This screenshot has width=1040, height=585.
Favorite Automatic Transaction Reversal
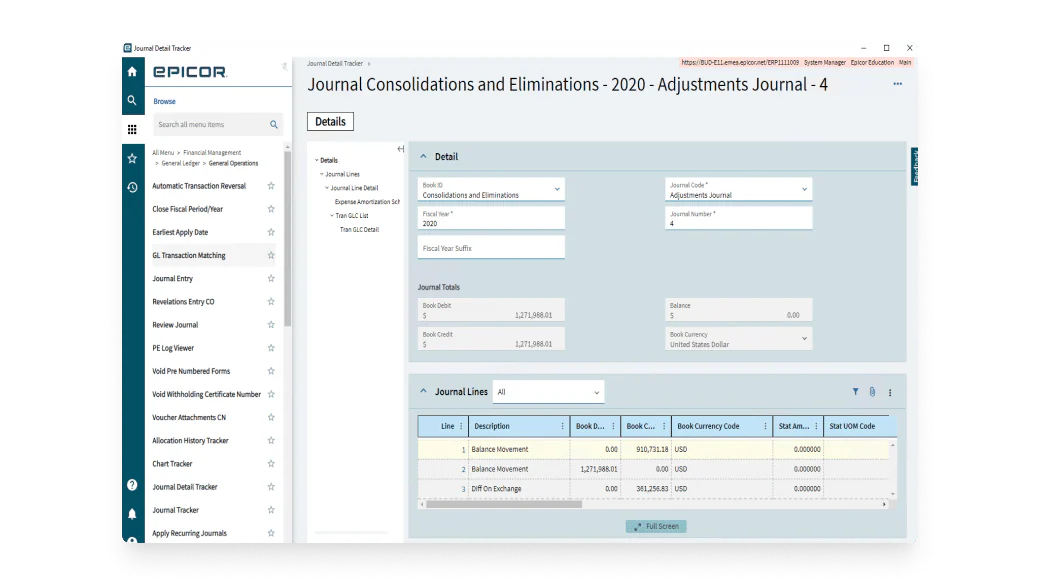pos(271,186)
